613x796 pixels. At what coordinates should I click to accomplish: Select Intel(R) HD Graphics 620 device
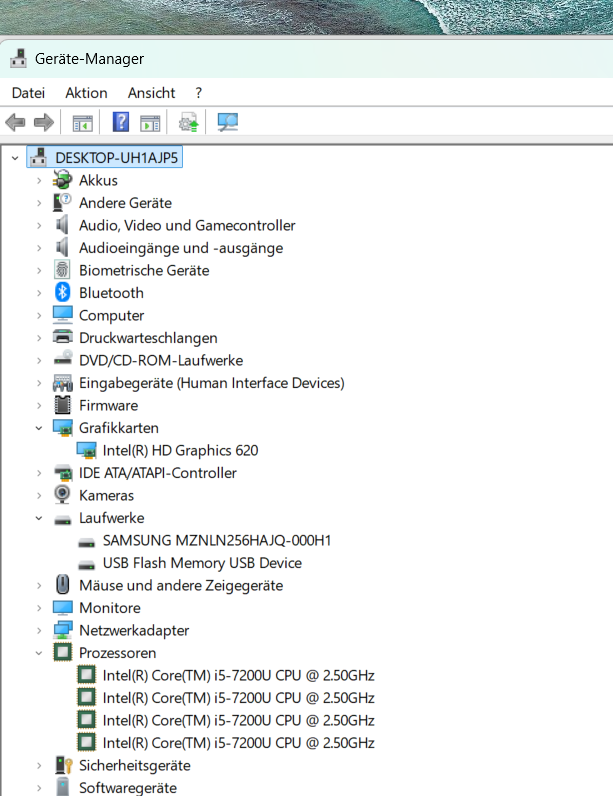point(180,450)
